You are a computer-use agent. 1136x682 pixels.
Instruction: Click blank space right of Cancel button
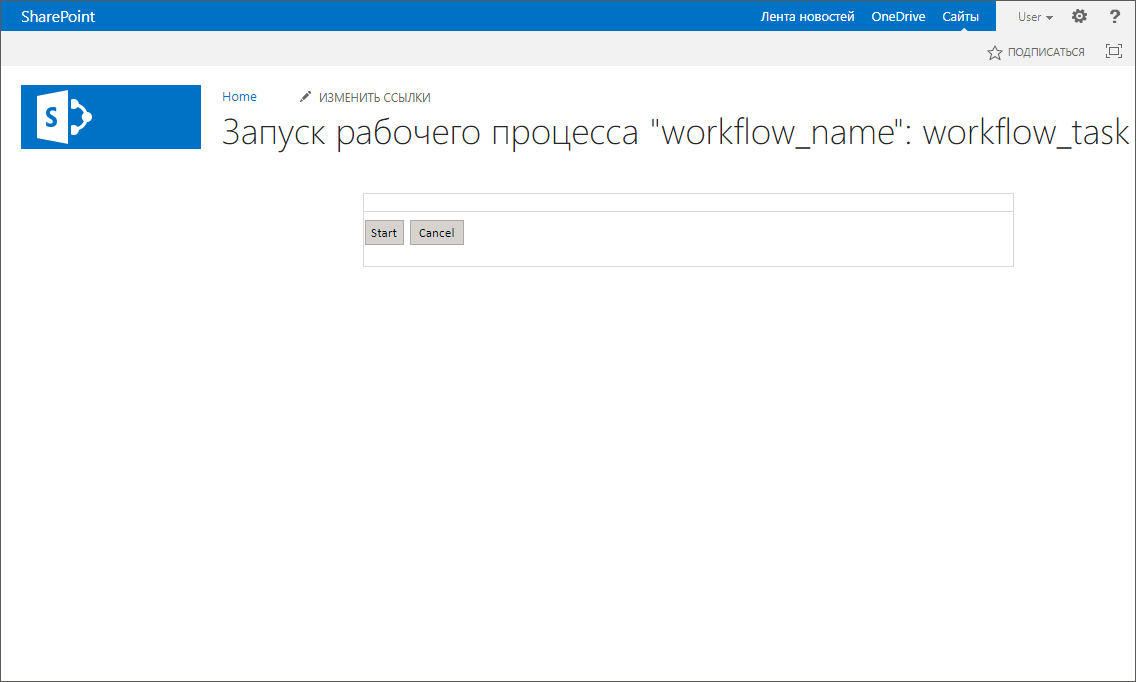738,234
